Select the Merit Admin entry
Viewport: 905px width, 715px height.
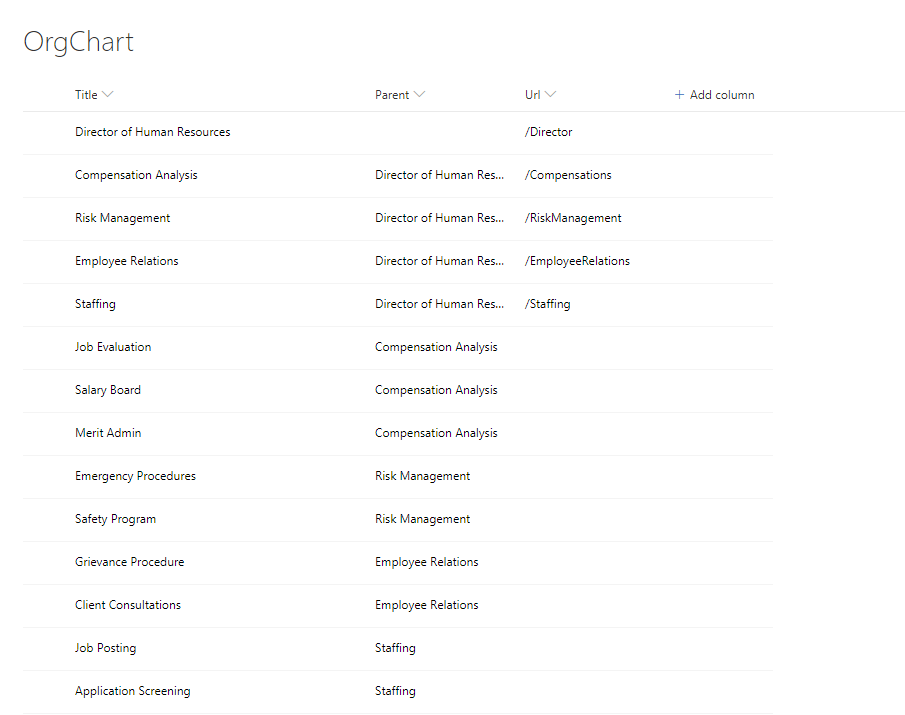[108, 433]
